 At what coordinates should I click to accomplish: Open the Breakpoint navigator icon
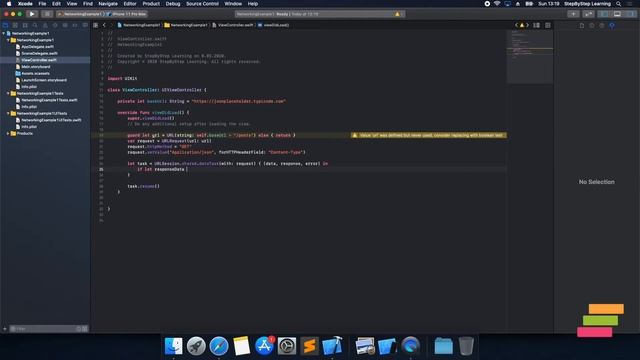75,25
